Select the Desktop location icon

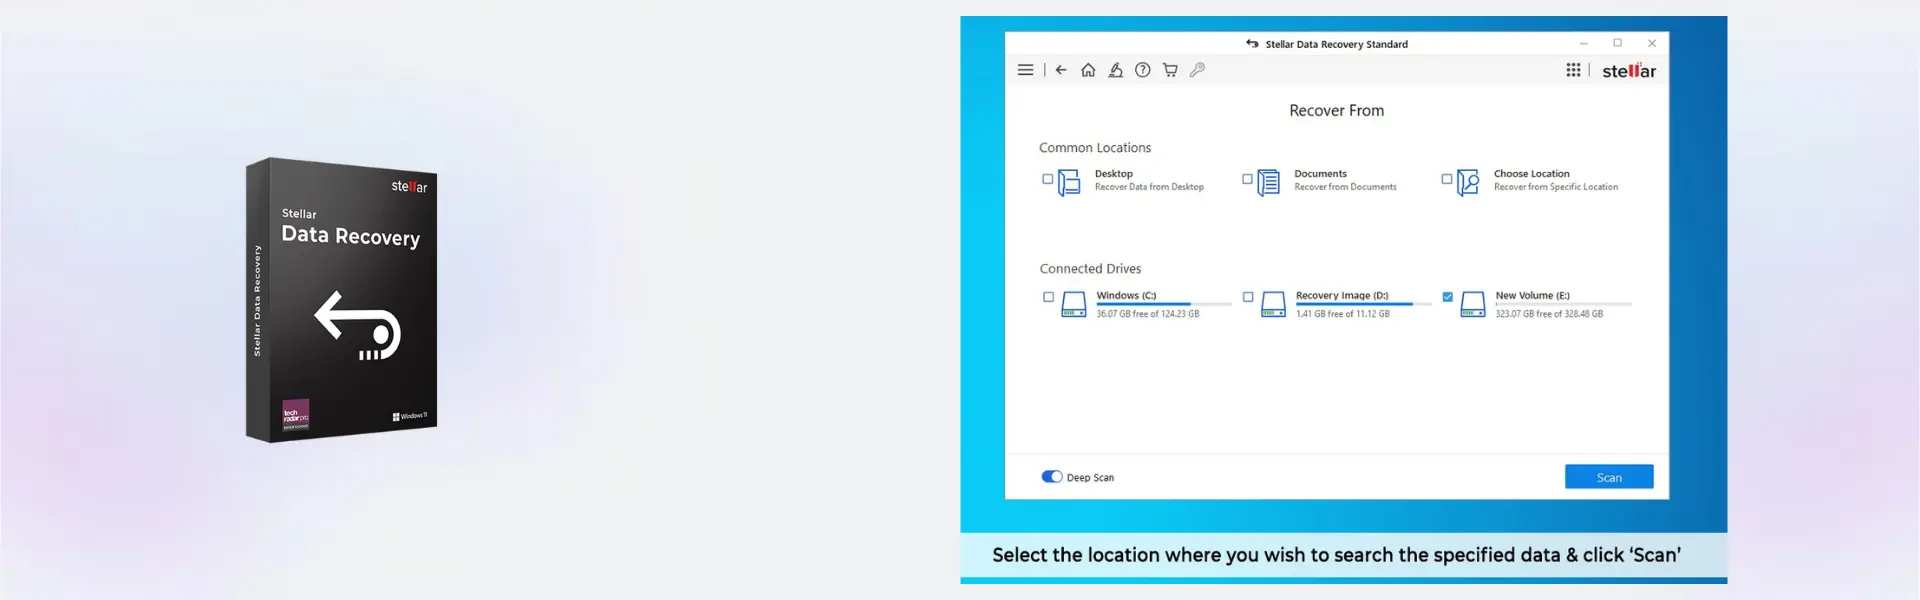tap(1069, 182)
